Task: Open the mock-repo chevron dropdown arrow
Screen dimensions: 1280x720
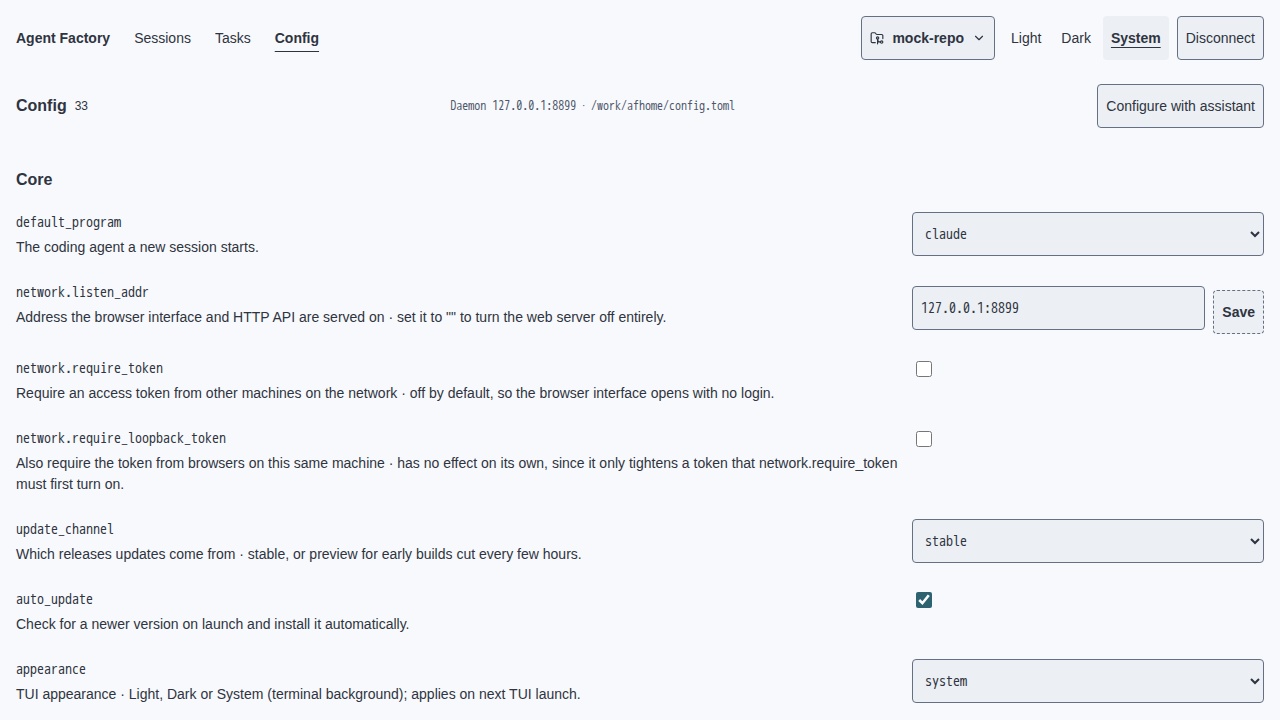Action: tap(979, 38)
